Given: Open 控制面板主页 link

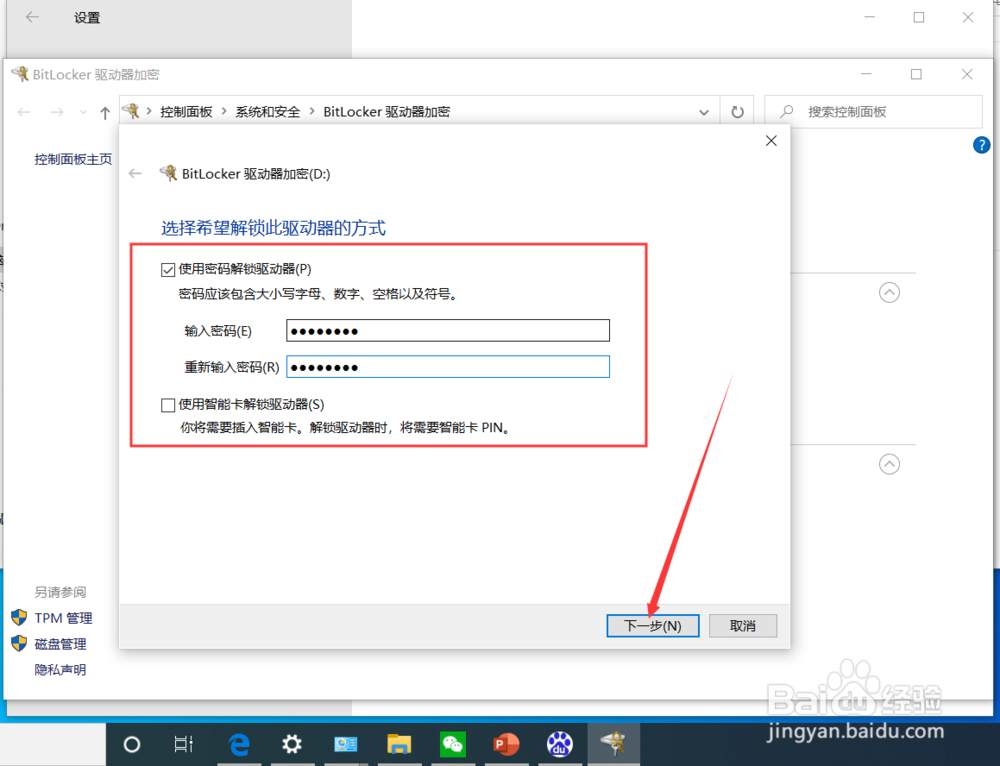Looking at the screenshot, I should point(73,159).
